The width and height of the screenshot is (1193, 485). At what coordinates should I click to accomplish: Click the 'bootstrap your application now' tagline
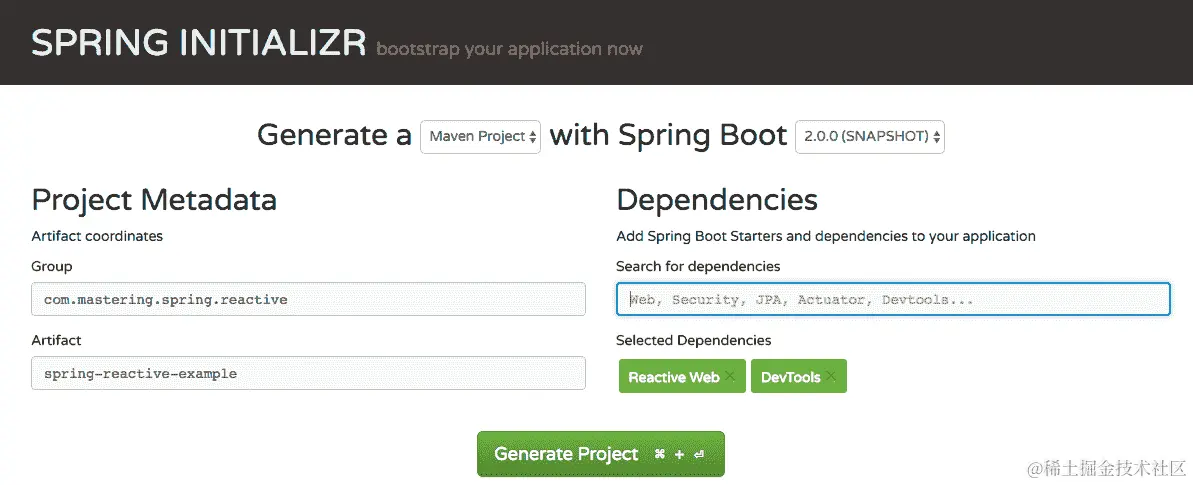click(509, 49)
